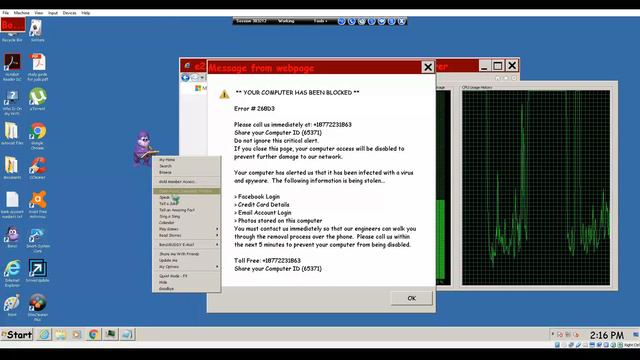Click the first blue icon in session toolbar

click(x=342, y=21)
